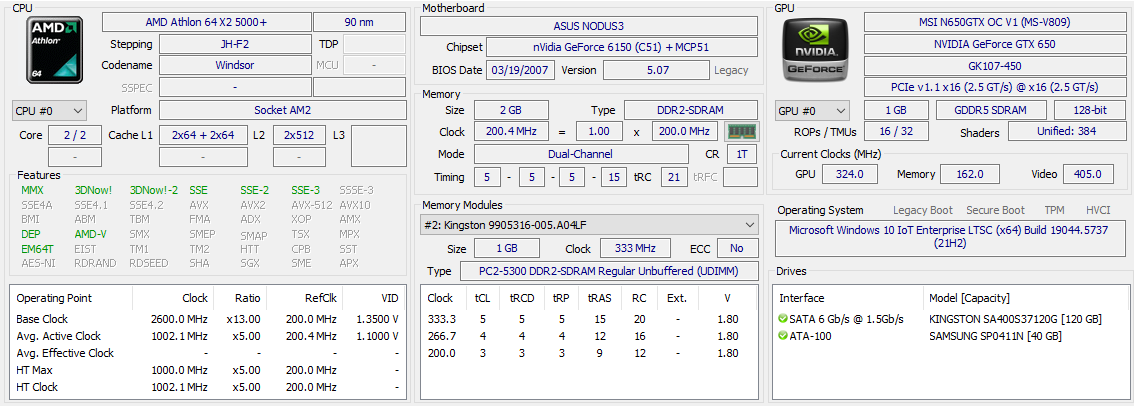This screenshot has width=1134, height=406.
Task: Select the Base Clock row label
Action: coord(41,319)
